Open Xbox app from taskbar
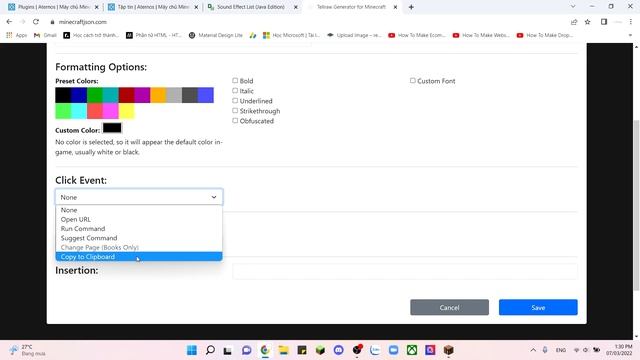This screenshot has height=360, width=640. pyautogui.click(x=412, y=350)
